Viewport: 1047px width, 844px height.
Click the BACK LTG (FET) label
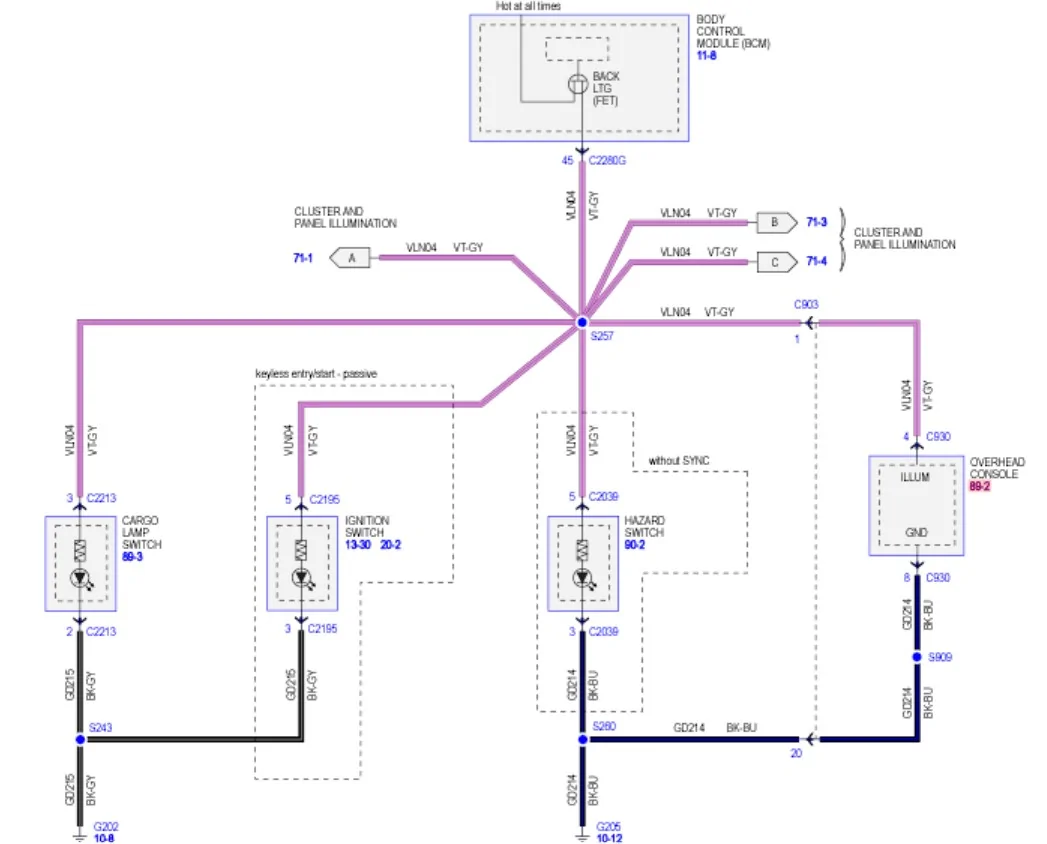coord(606,88)
